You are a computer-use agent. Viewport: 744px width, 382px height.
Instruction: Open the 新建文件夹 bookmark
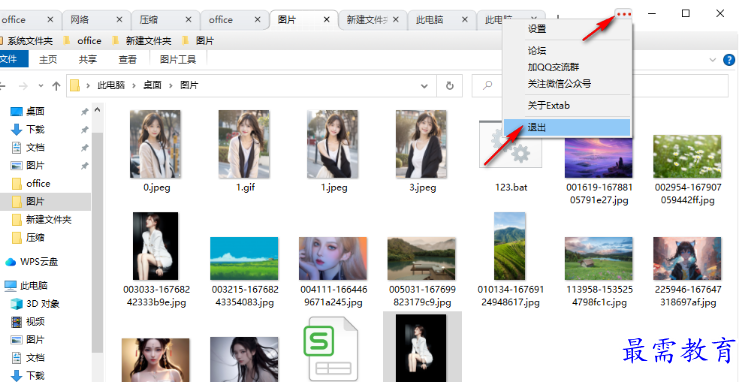(141, 41)
